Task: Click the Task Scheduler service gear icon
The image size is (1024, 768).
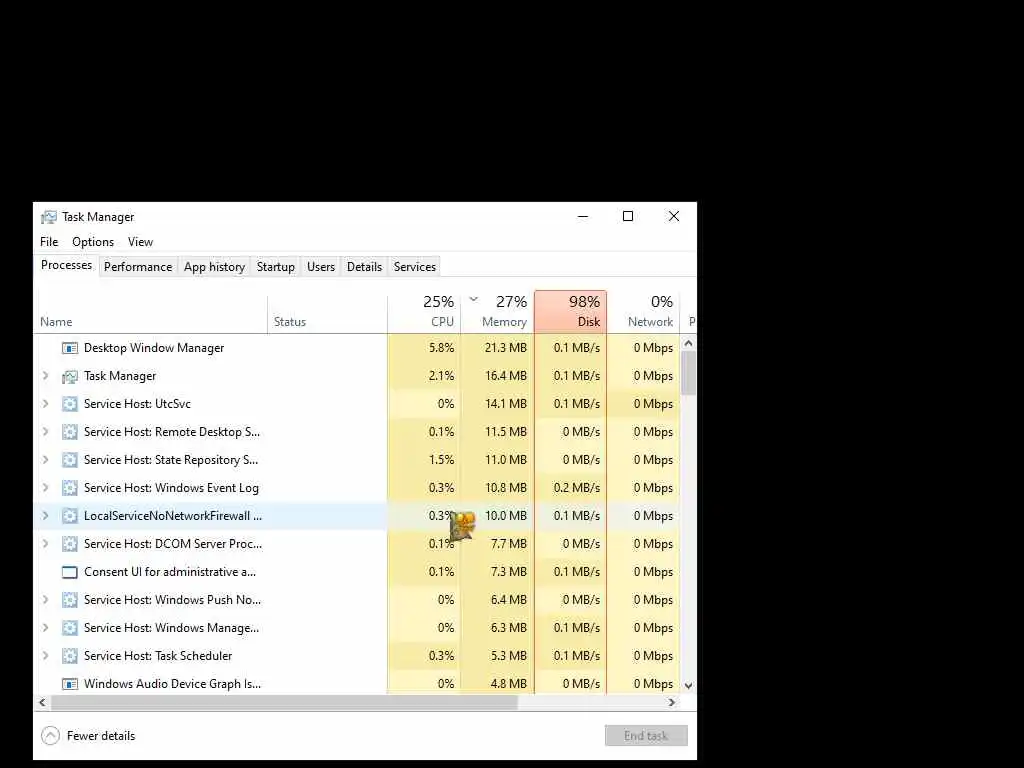Action: 69,656
